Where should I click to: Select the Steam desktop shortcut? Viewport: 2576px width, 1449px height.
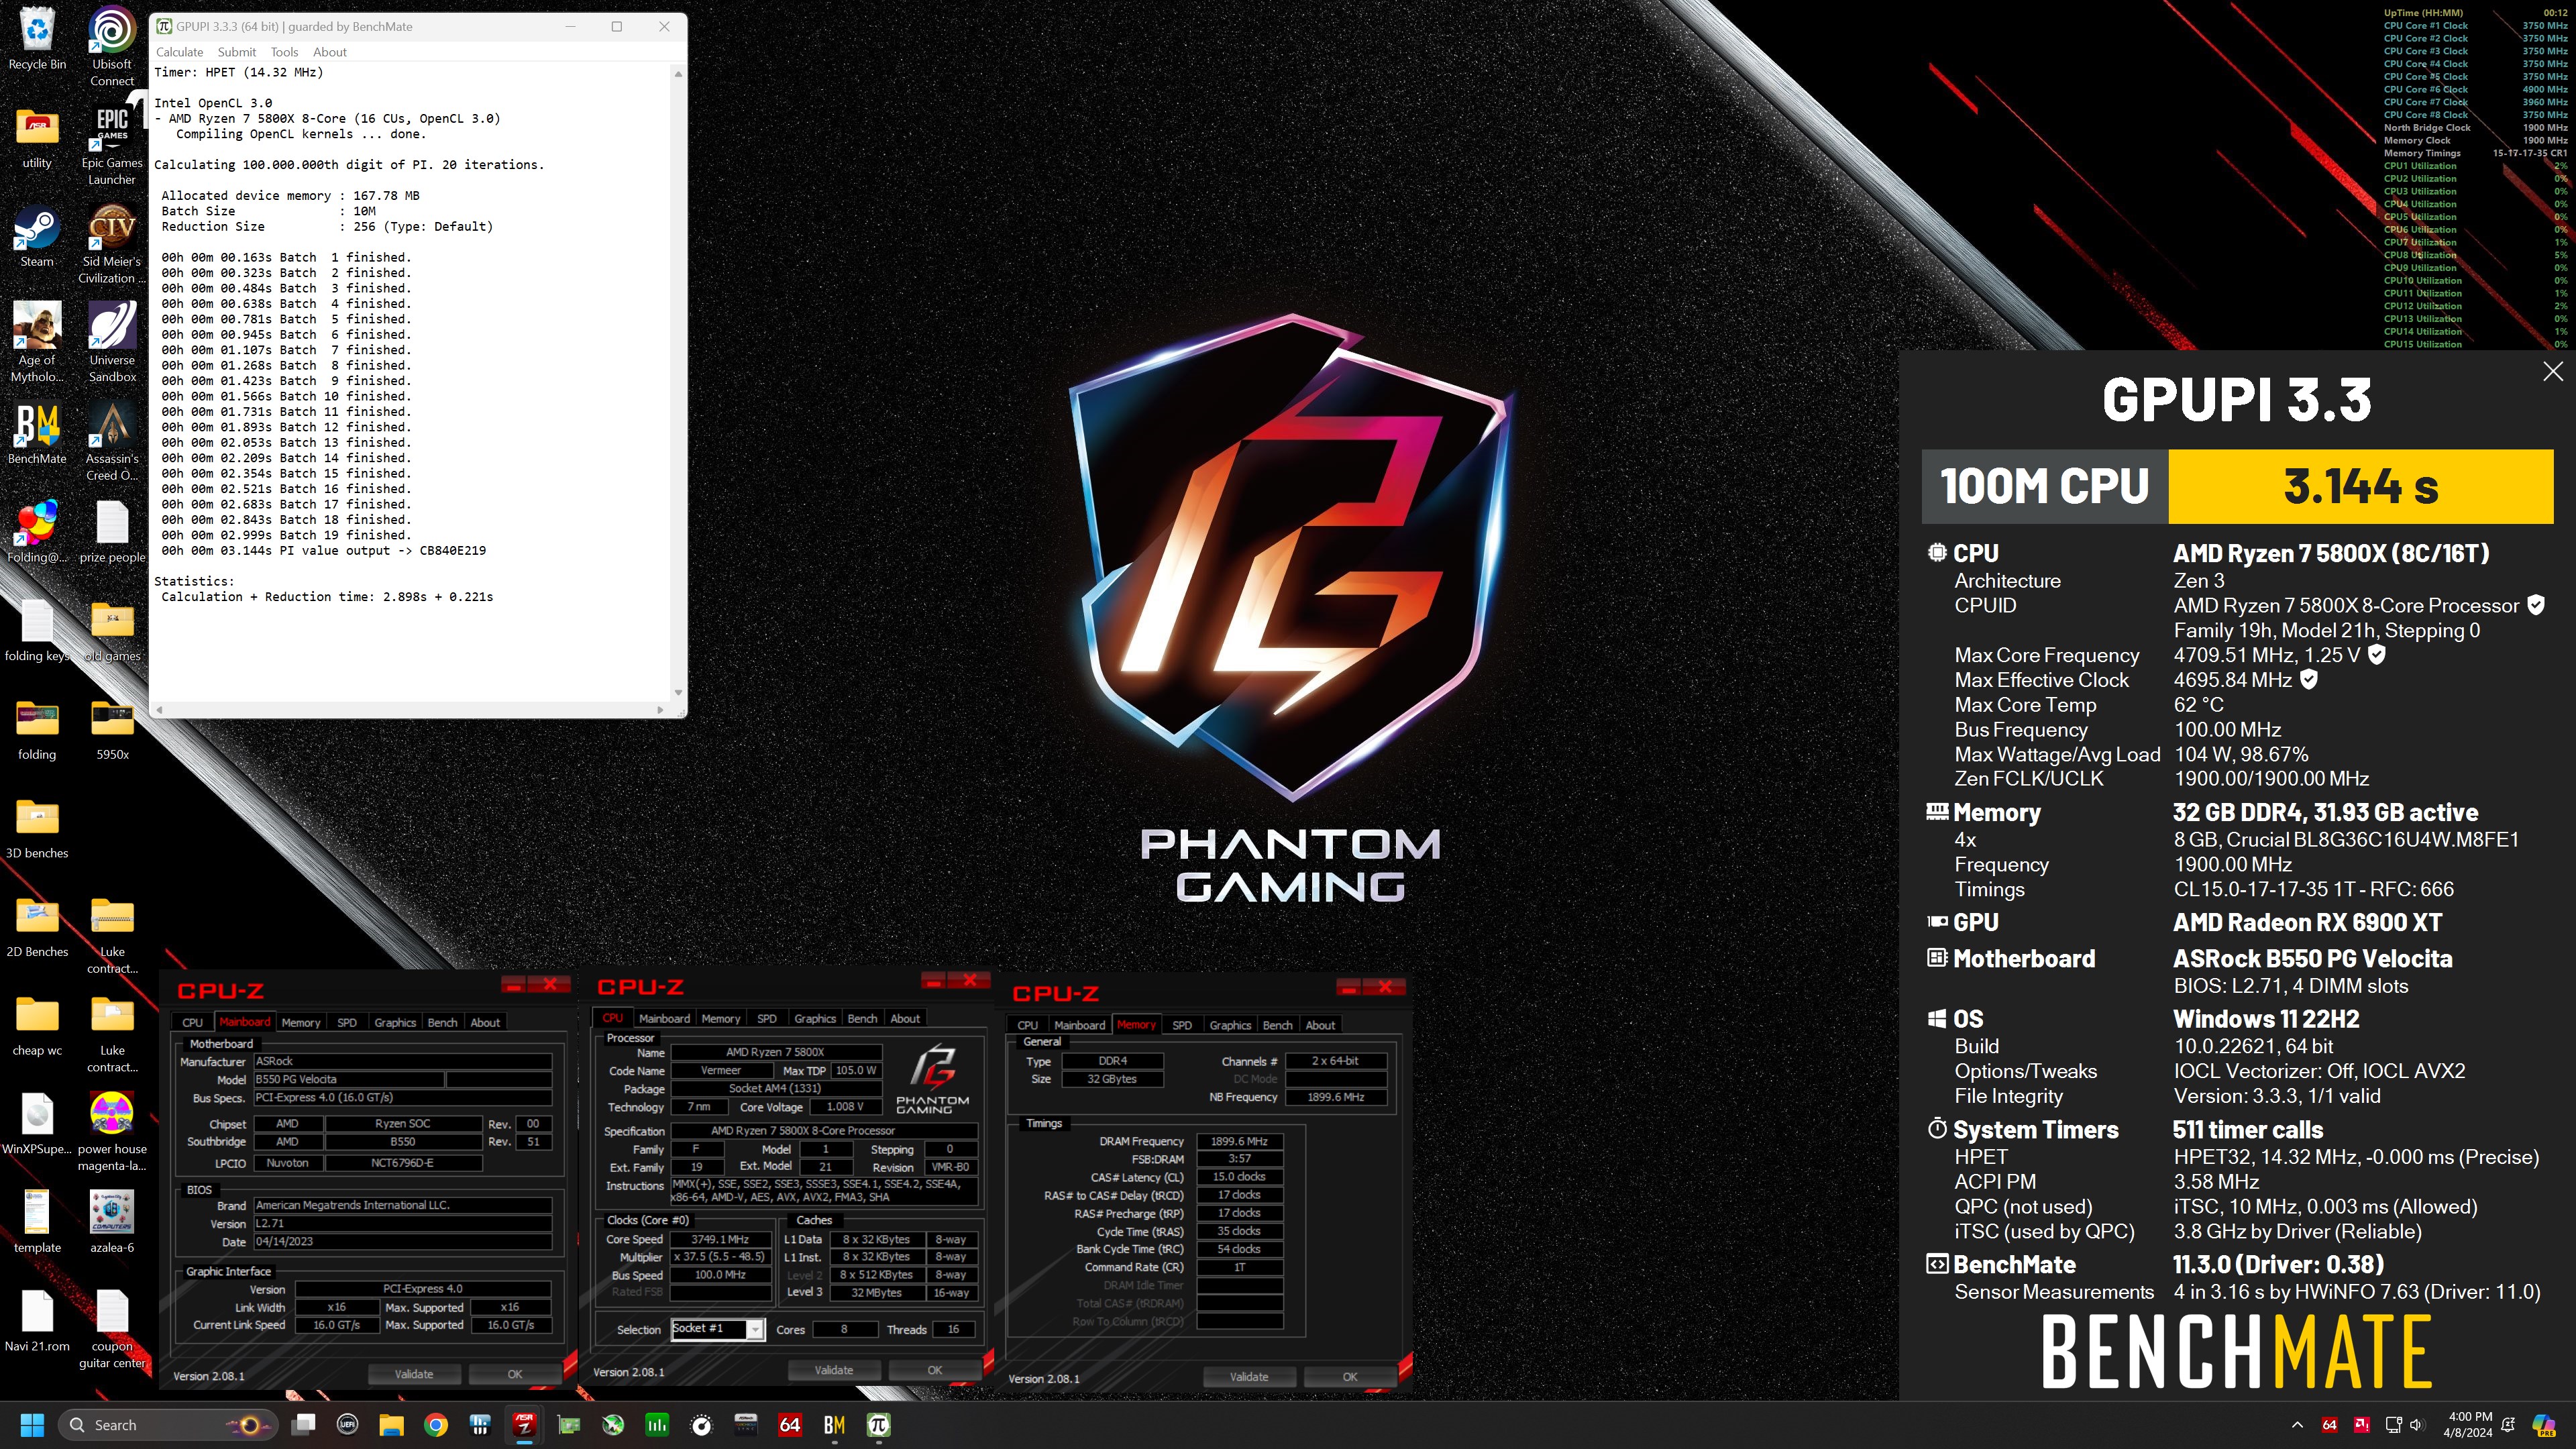37,235
